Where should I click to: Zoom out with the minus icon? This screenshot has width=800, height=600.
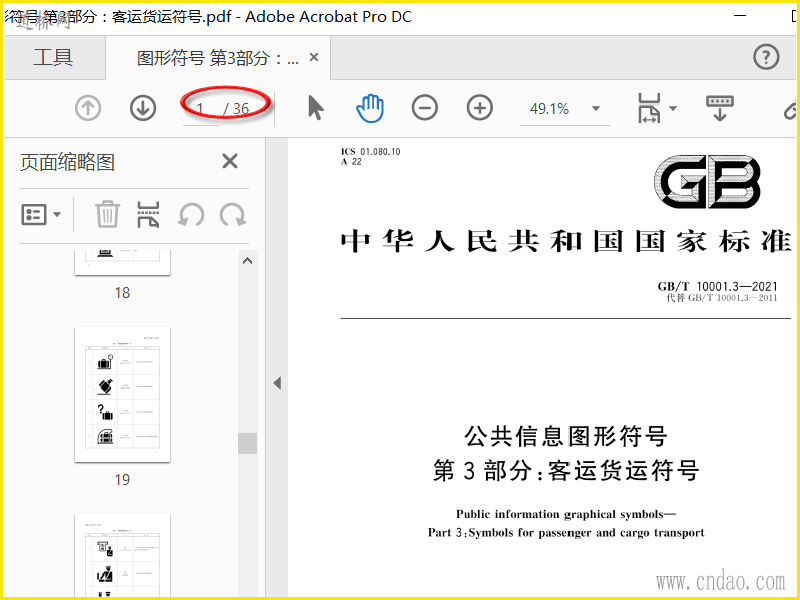click(424, 108)
